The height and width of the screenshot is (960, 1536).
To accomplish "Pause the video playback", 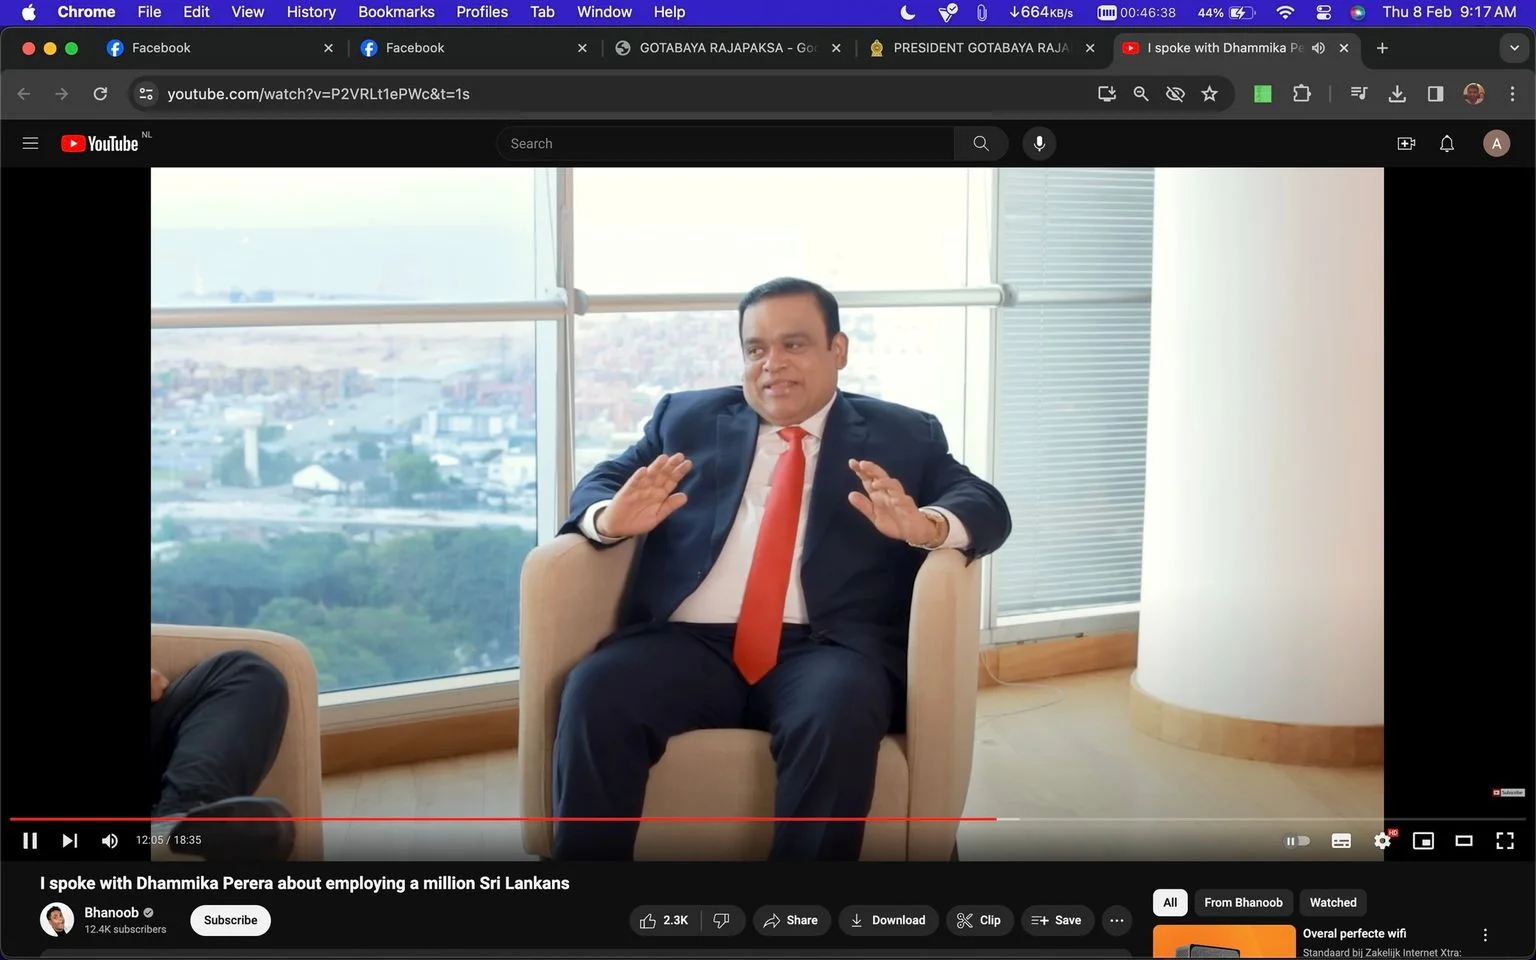I will [30, 841].
